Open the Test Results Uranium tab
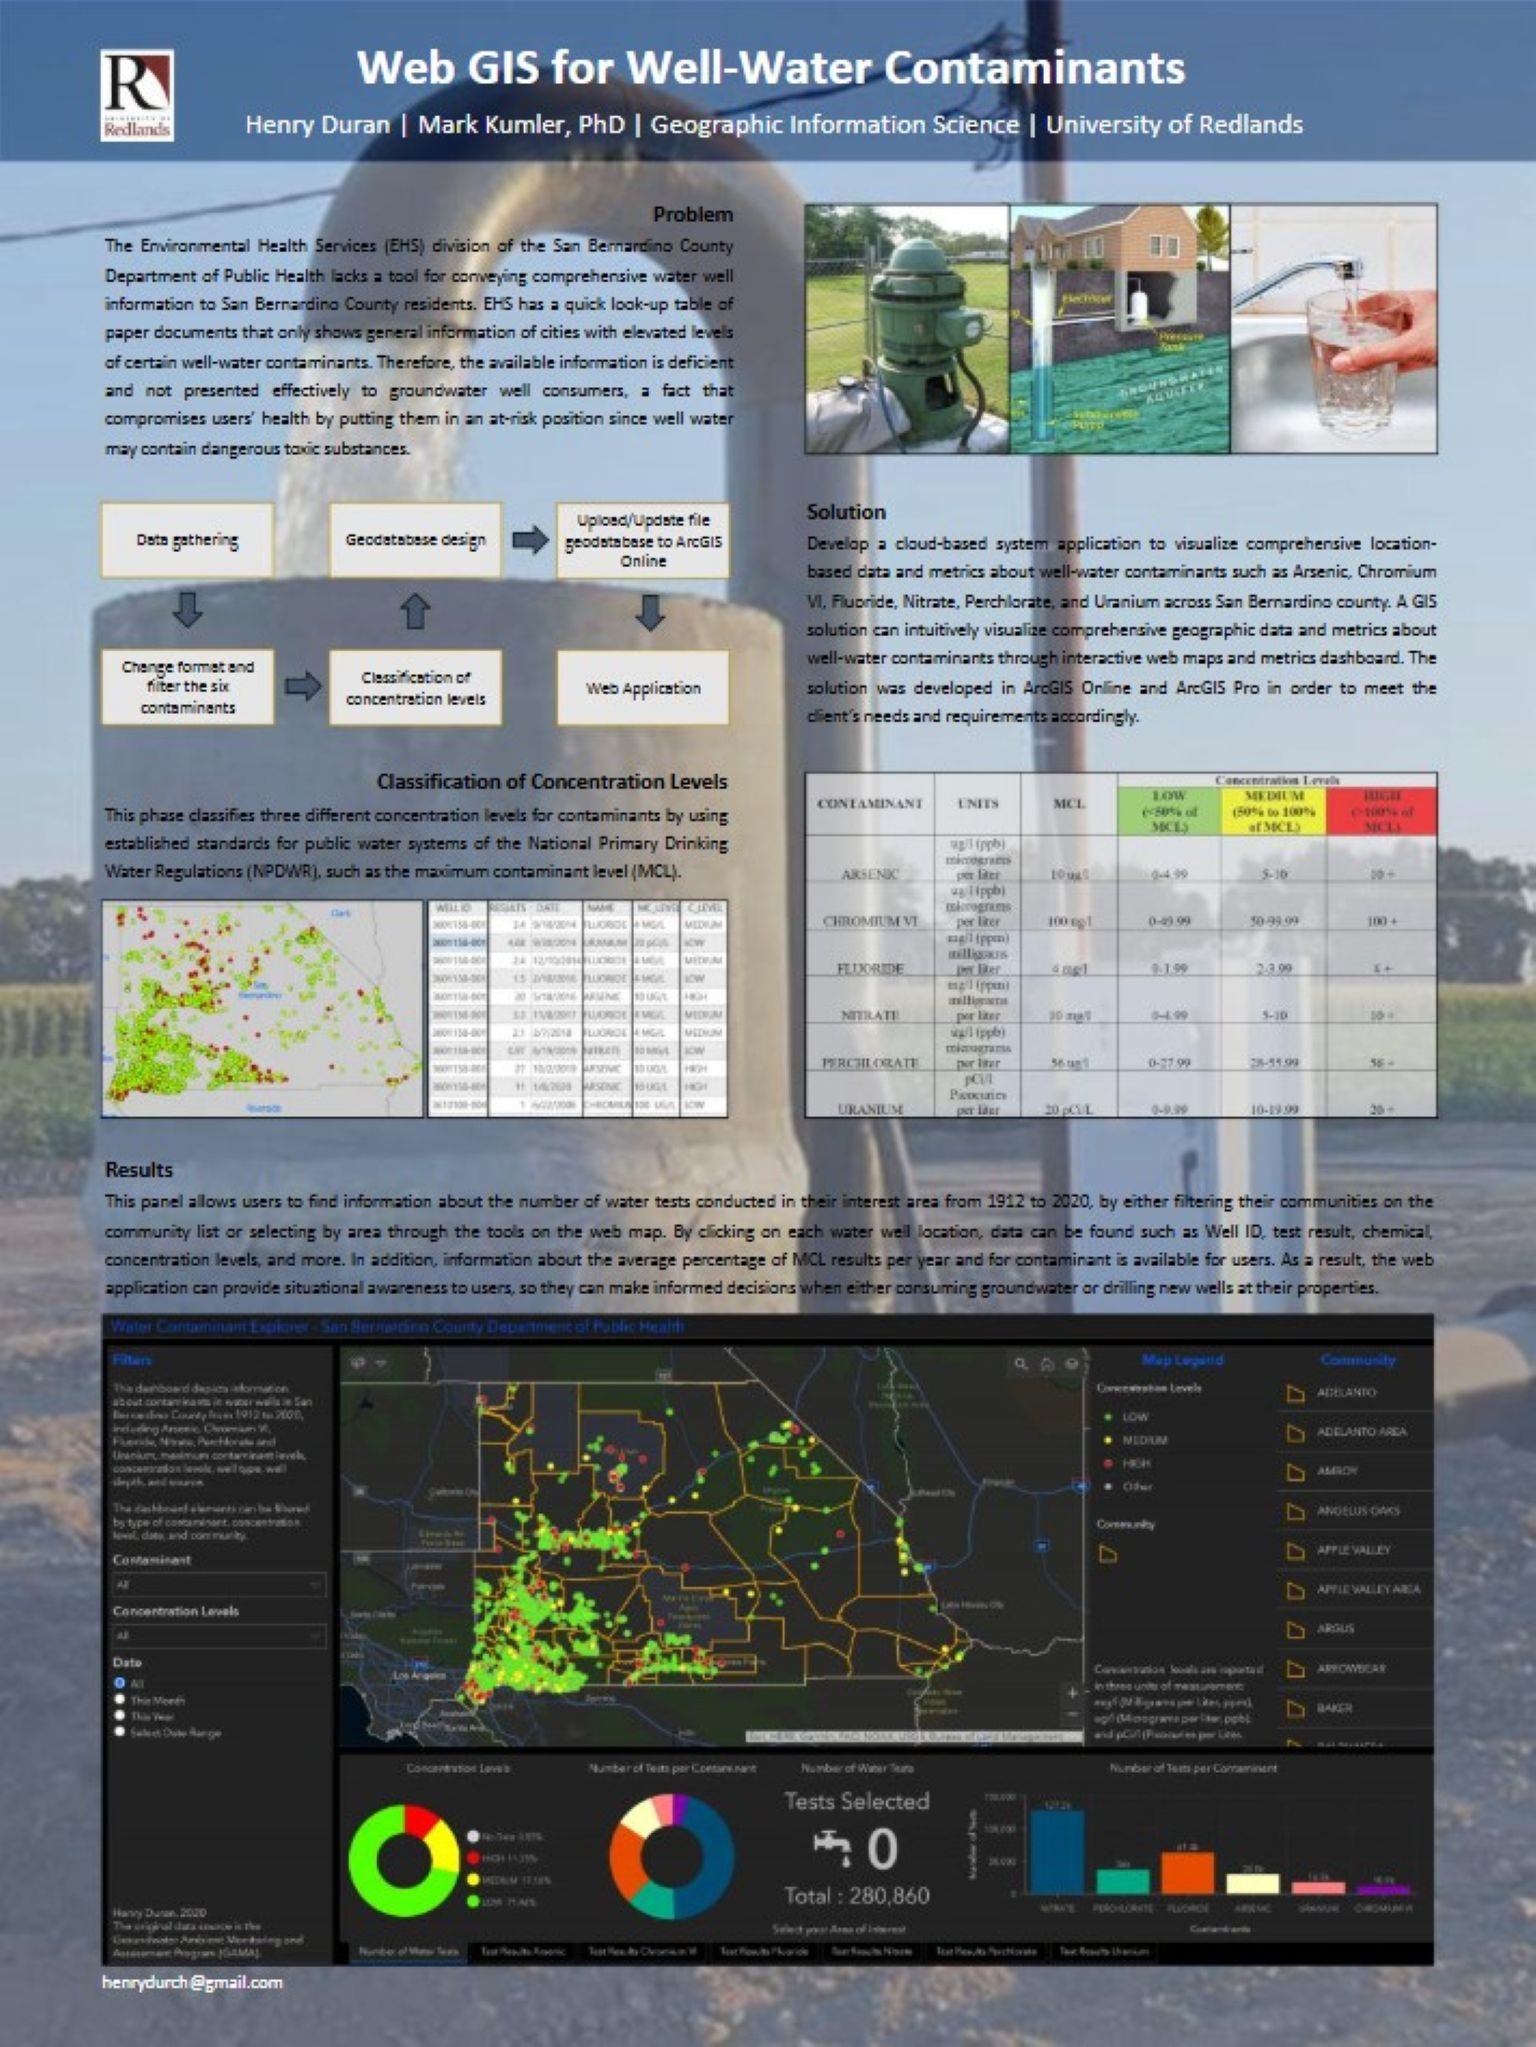This screenshot has width=1536, height=2047. (x=1104, y=1950)
